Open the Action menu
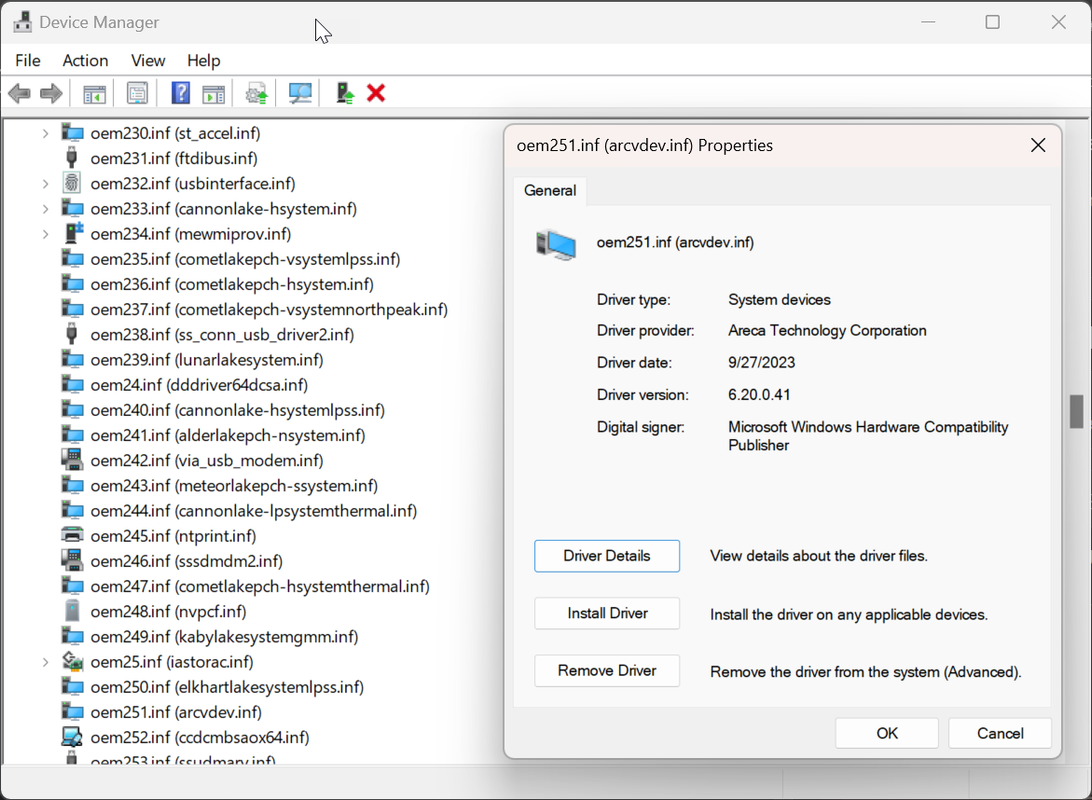Viewport: 1092px width, 800px height. coord(85,61)
